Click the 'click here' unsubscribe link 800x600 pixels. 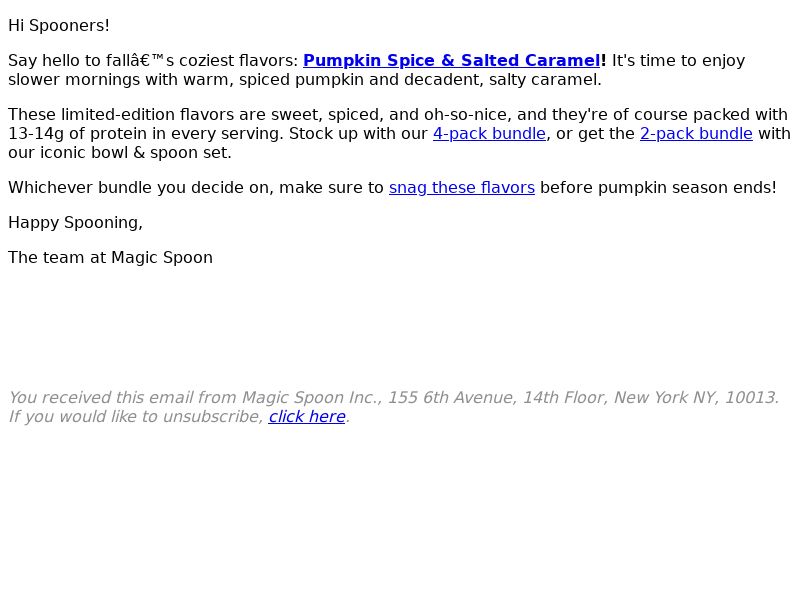click(x=307, y=417)
